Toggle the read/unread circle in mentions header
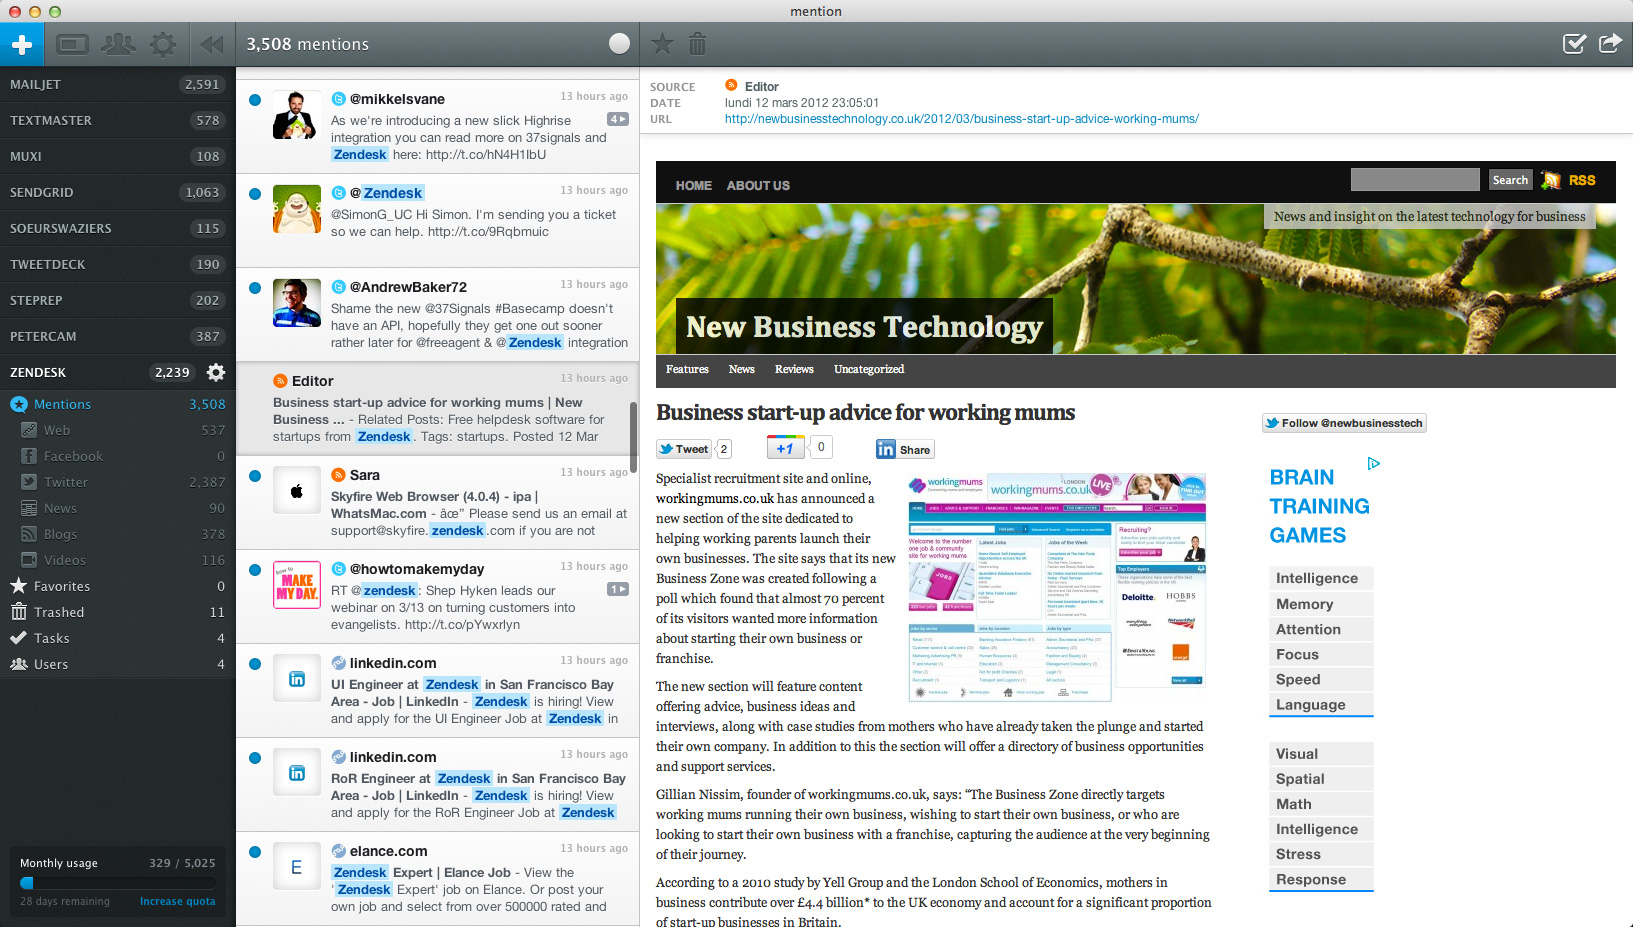Screen dimensions: 1633x927 pyautogui.click(x=620, y=43)
